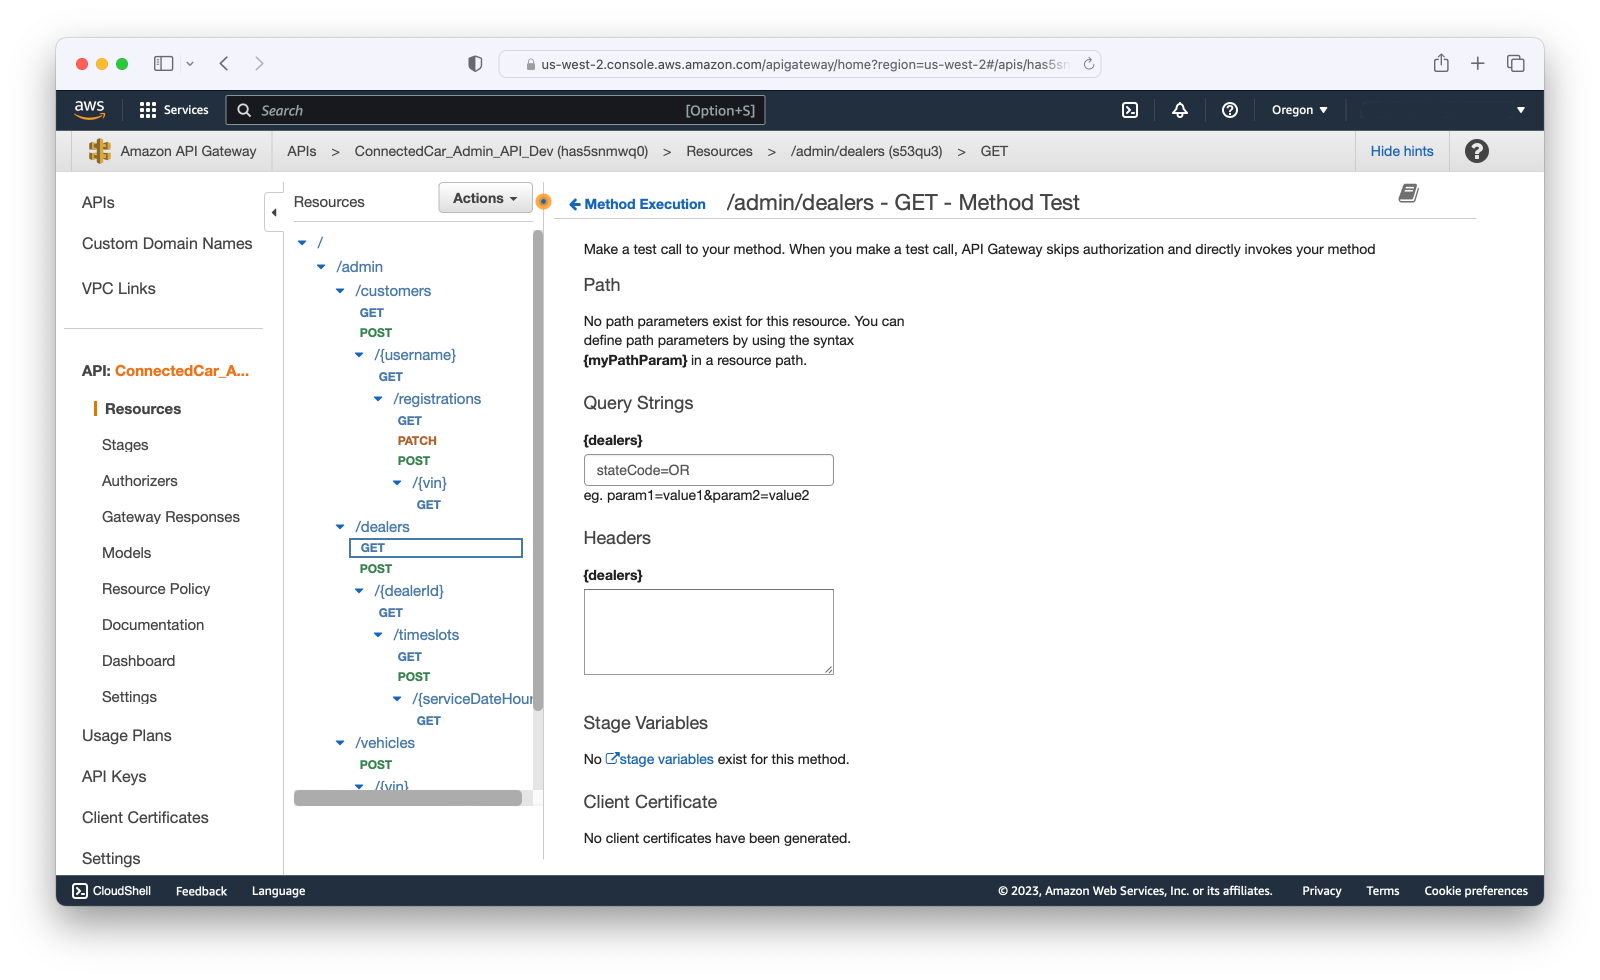This screenshot has height=980, width=1600.
Task: Click the Safari share icon
Action: pyautogui.click(x=1441, y=63)
